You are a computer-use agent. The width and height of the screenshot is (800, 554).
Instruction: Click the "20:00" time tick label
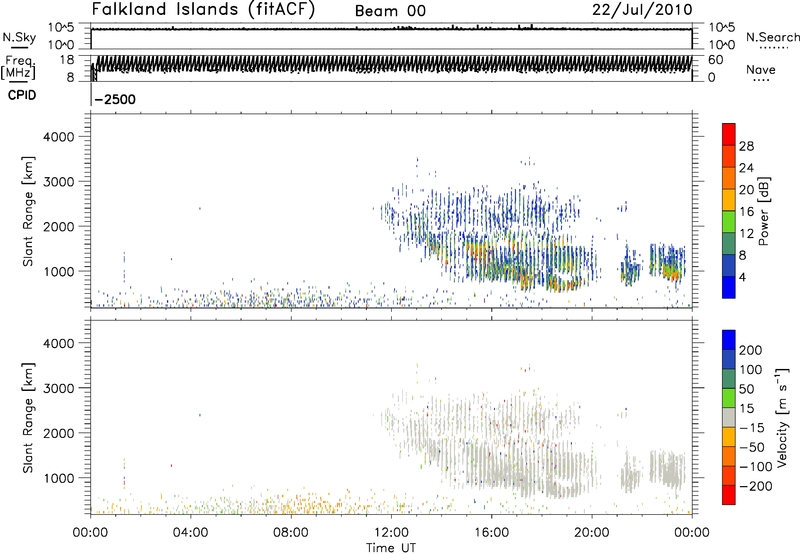pos(592,533)
